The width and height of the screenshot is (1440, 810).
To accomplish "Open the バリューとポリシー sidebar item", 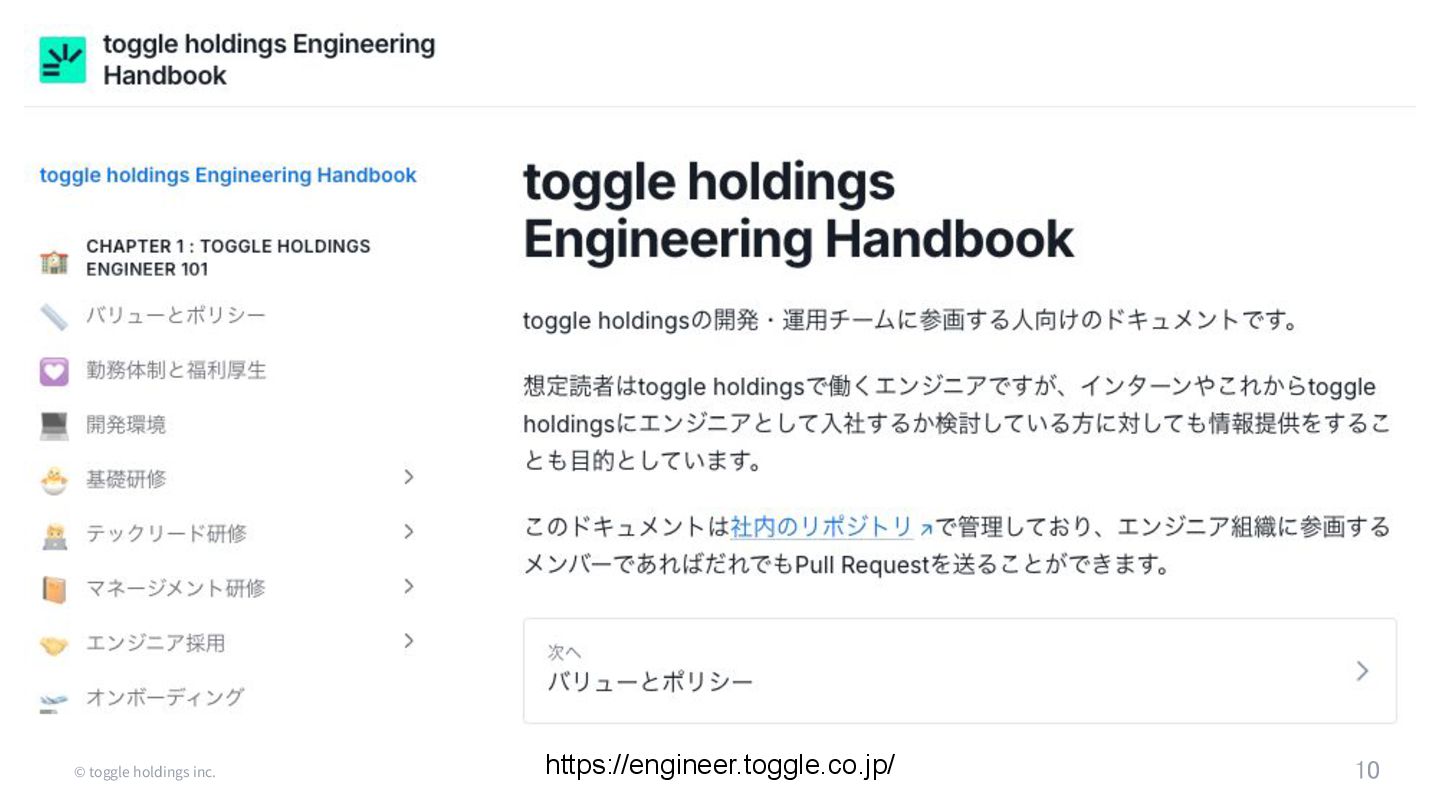I will 176,316.
